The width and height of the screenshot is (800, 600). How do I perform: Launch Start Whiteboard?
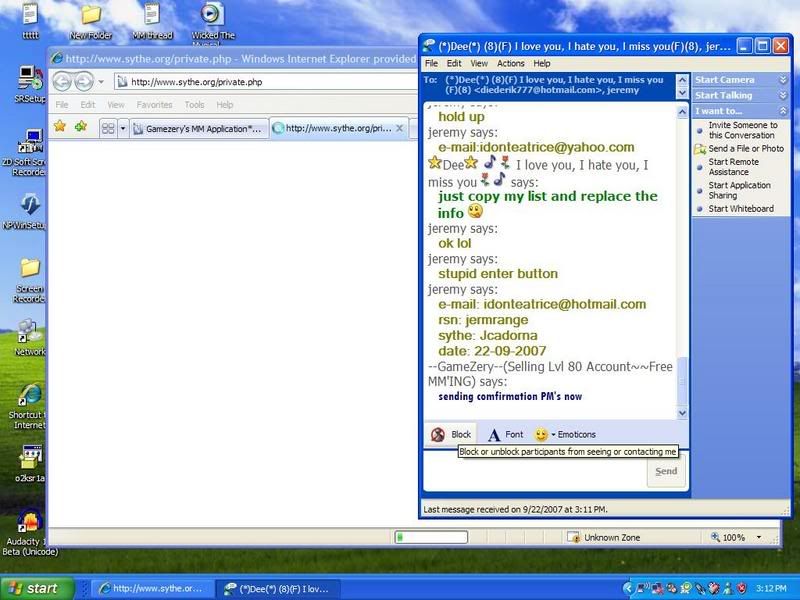741,209
